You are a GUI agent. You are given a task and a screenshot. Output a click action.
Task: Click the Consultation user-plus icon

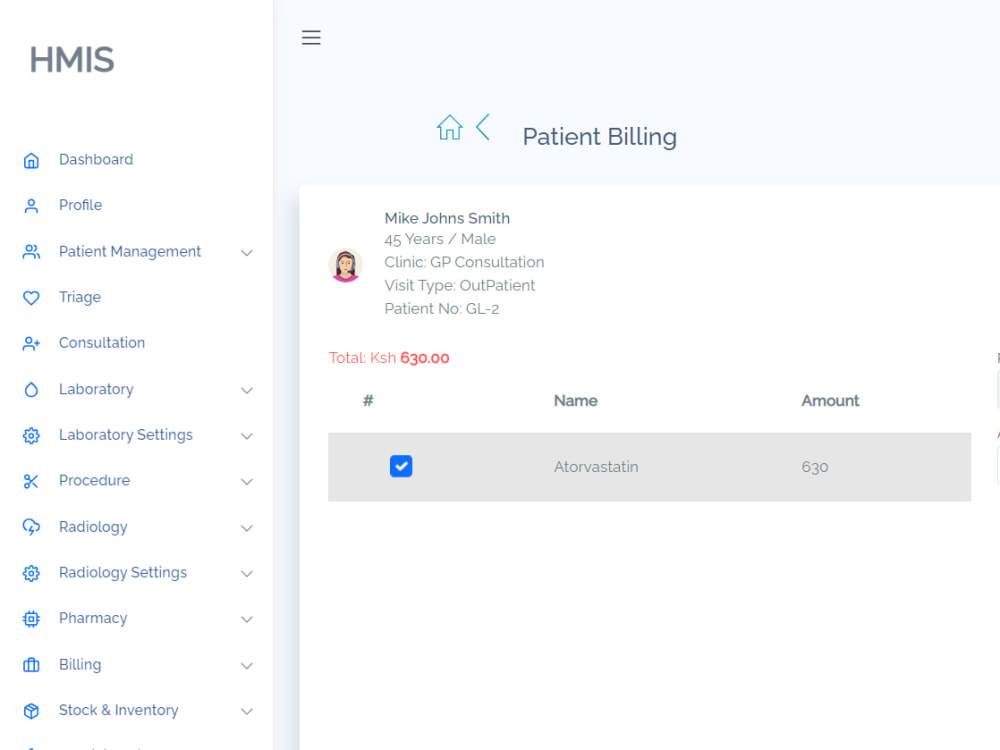point(31,344)
